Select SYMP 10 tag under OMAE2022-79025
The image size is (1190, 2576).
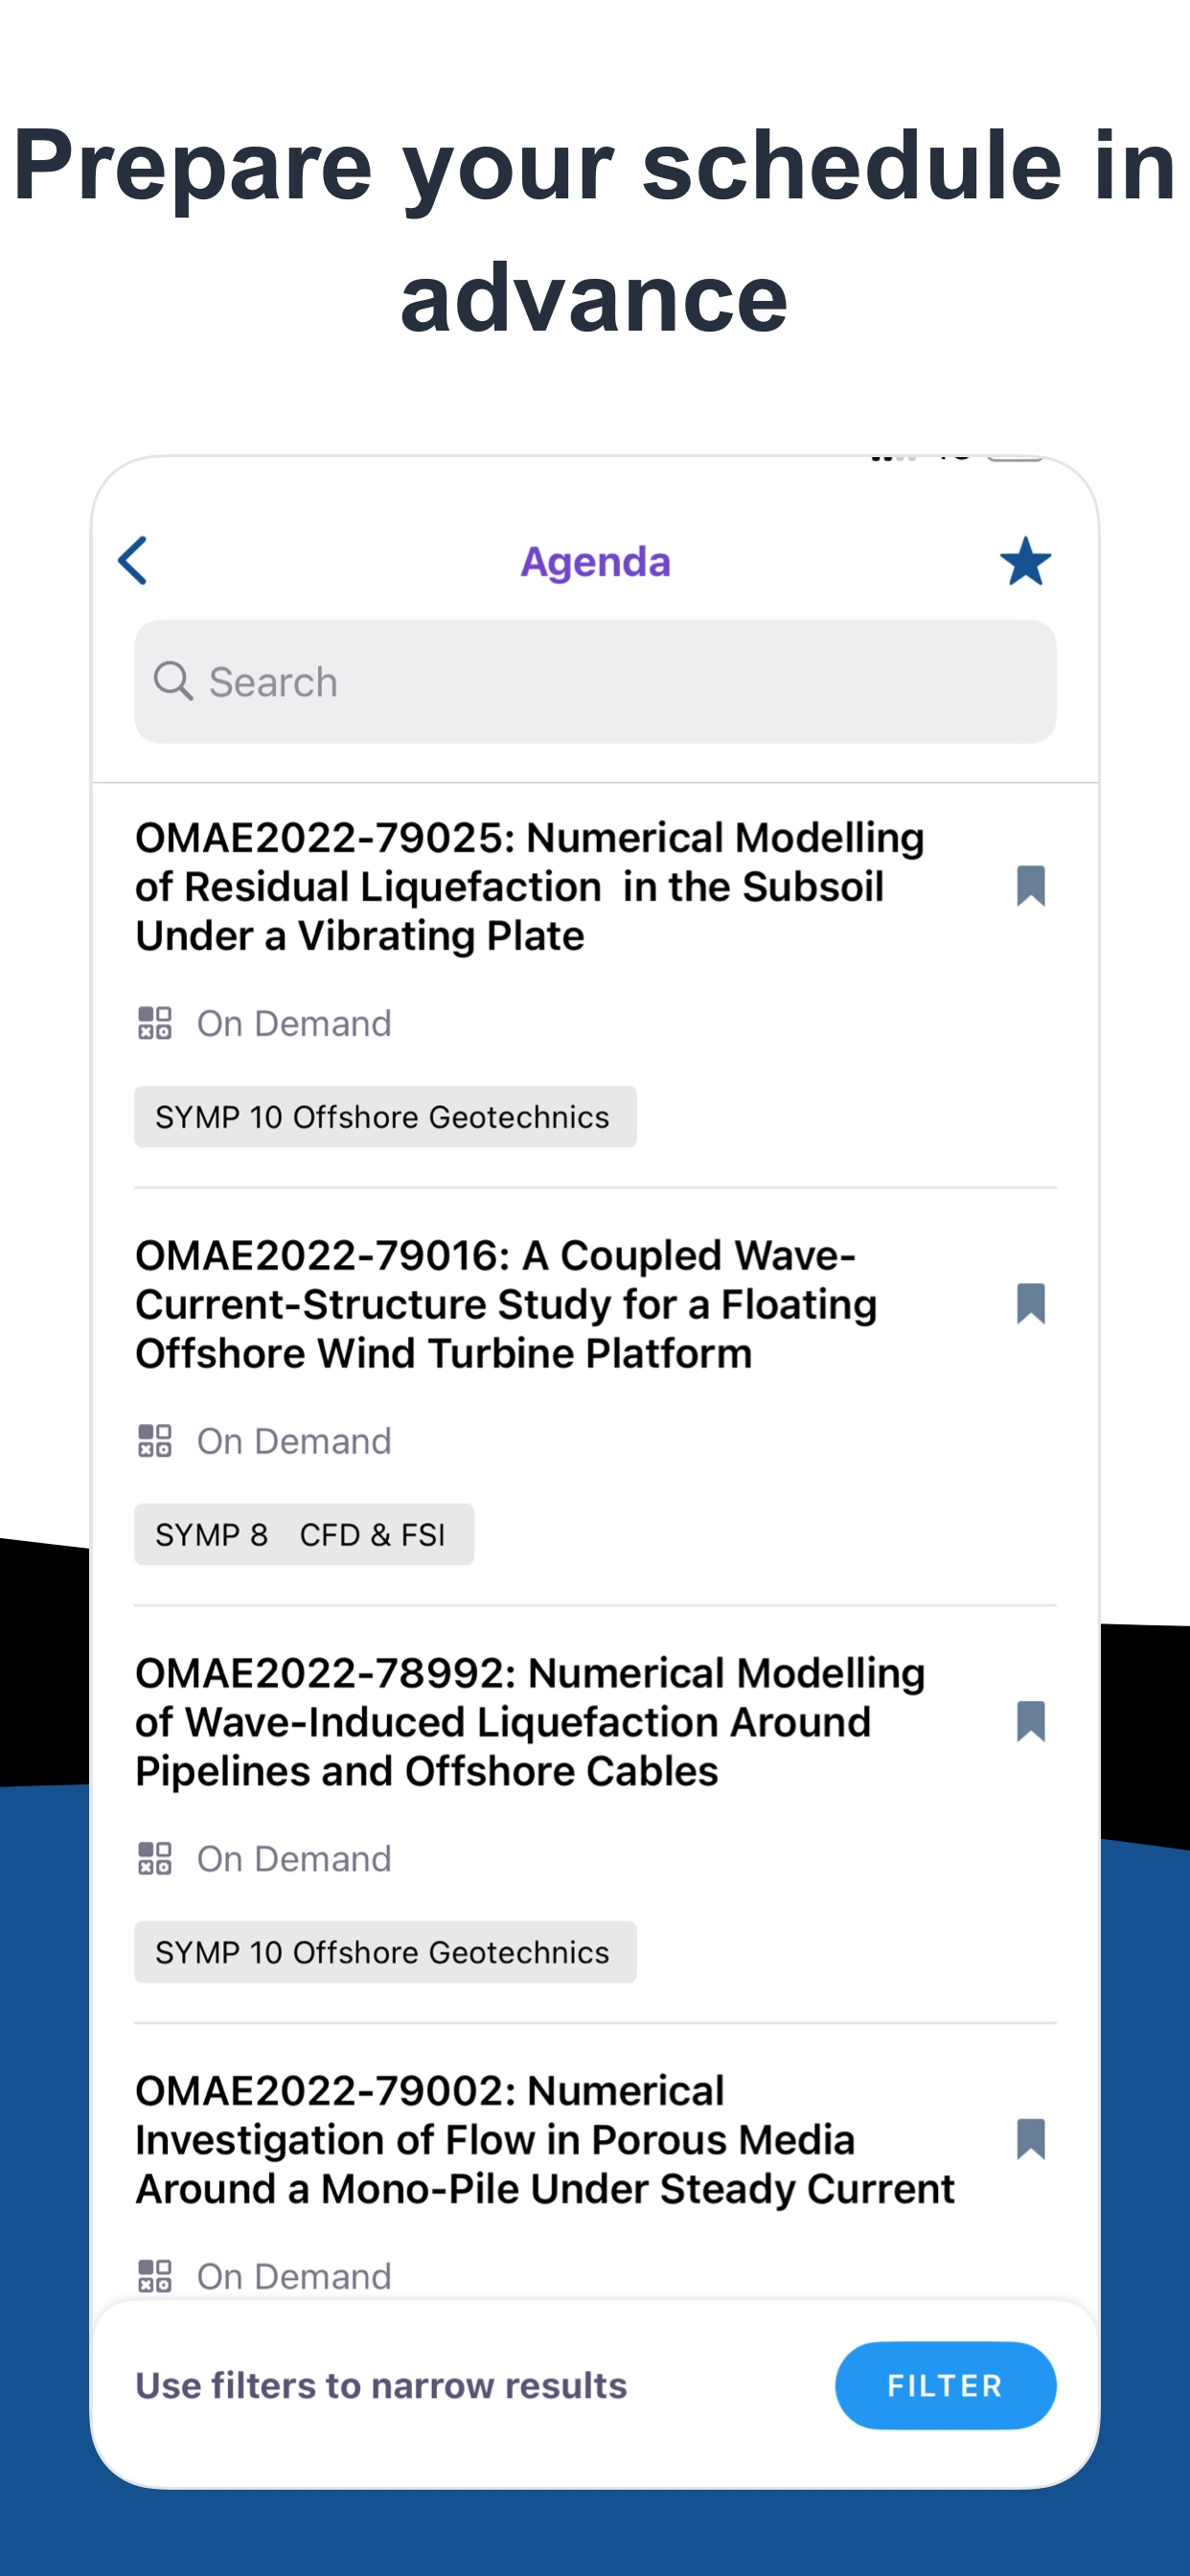point(385,1116)
